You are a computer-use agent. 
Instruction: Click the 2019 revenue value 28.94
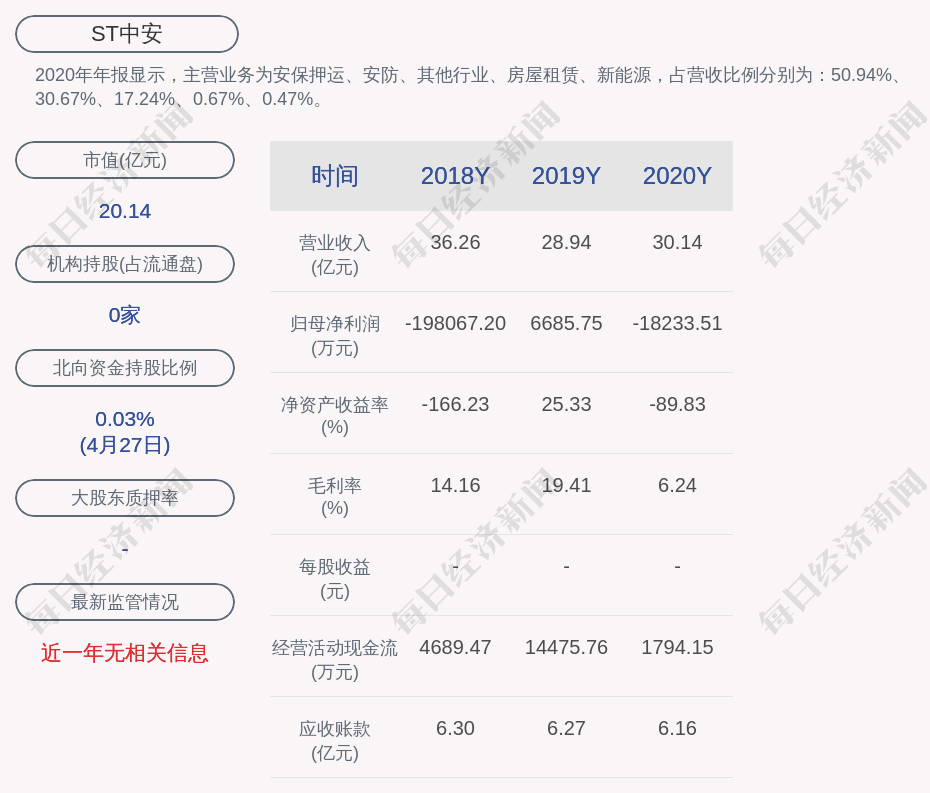pos(566,242)
